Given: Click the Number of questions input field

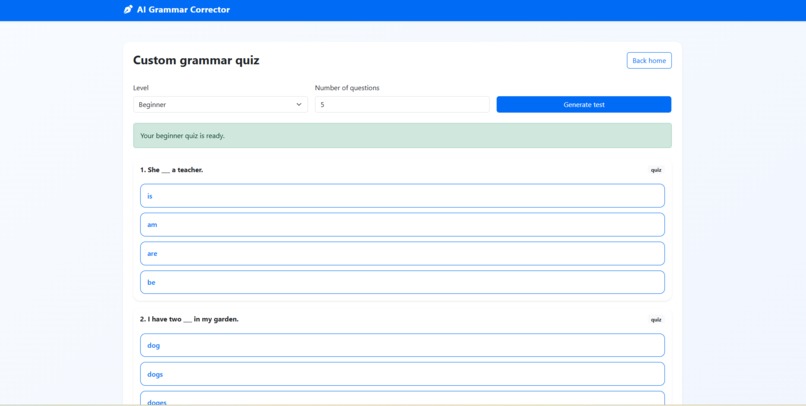Looking at the screenshot, I should coord(402,104).
